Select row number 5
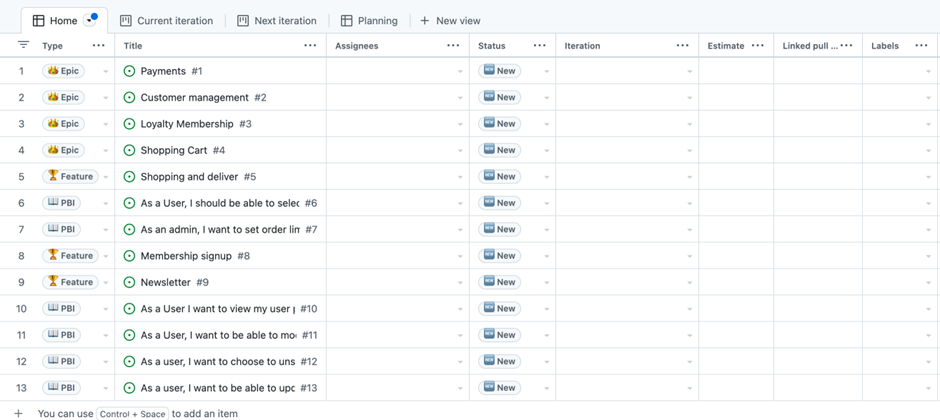The height and width of the screenshot is (420, 940). (22, 176)
